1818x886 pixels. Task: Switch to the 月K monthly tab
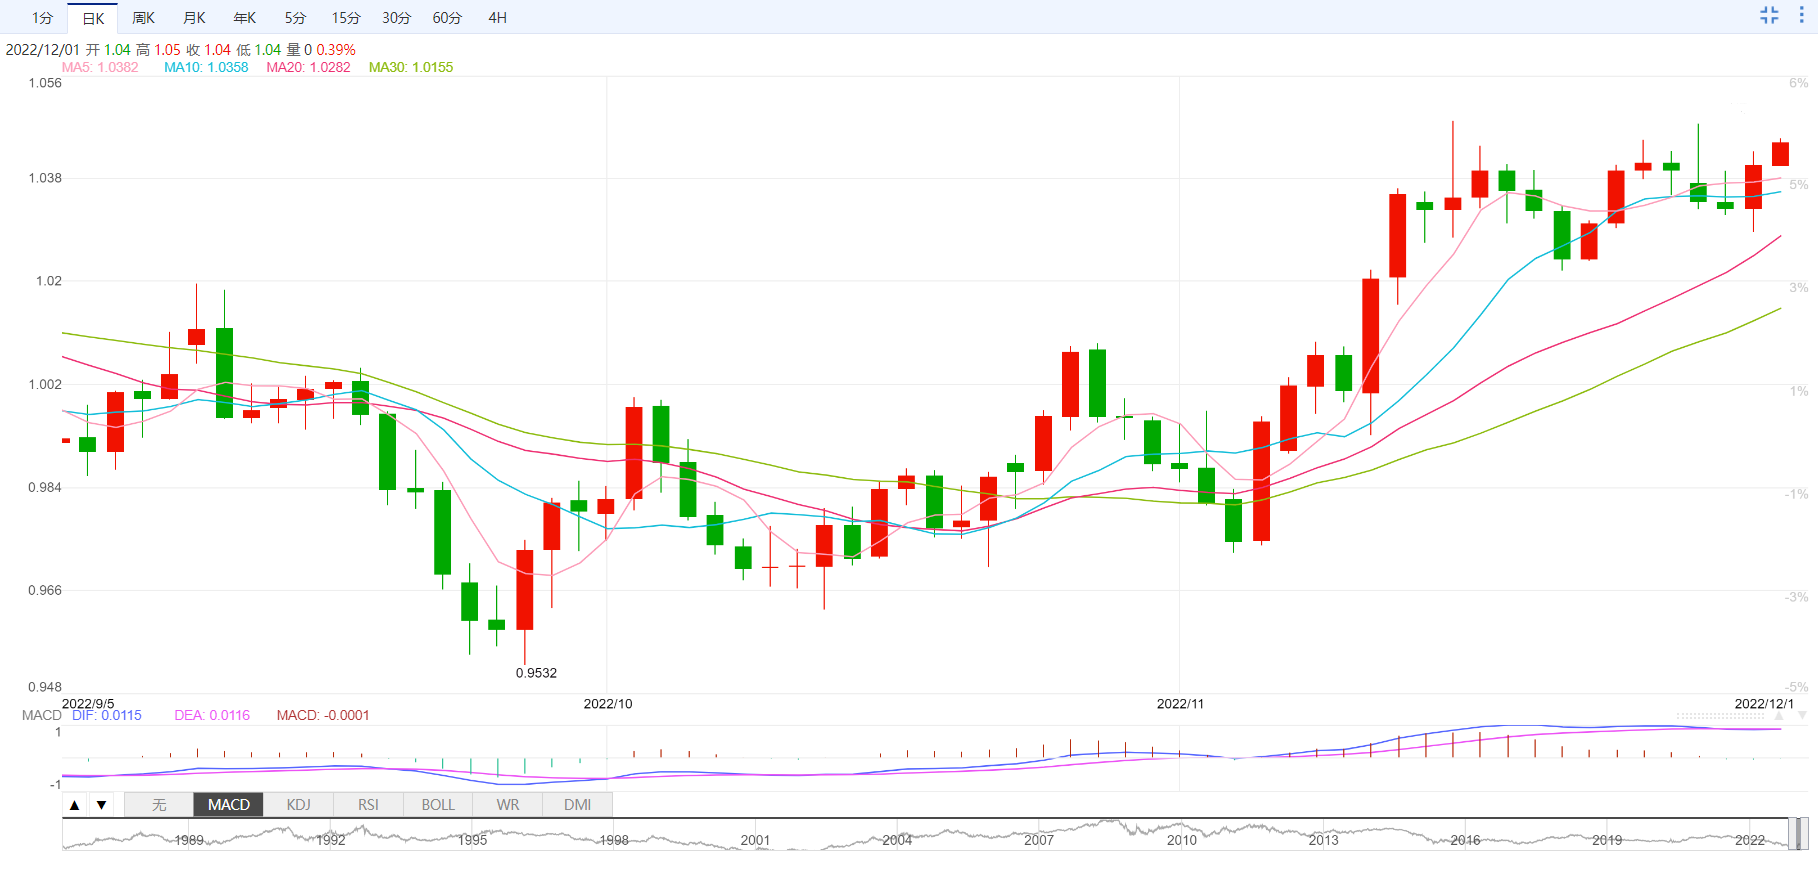point(194,18)
